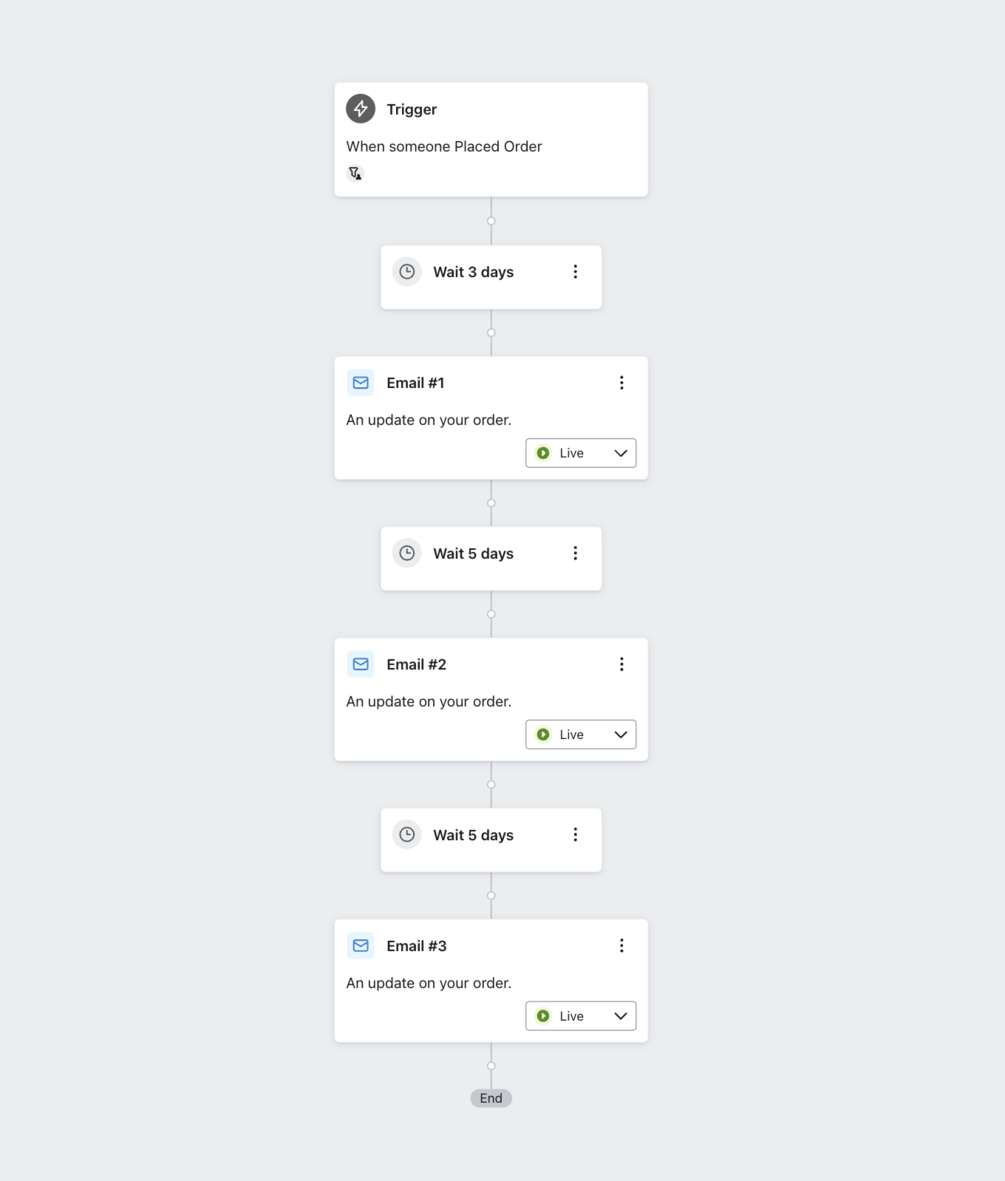This screenshot has height=1181, width=1005.
Task: Open the first Wait 5 days options menu
Action: click(x=575, y=553)
